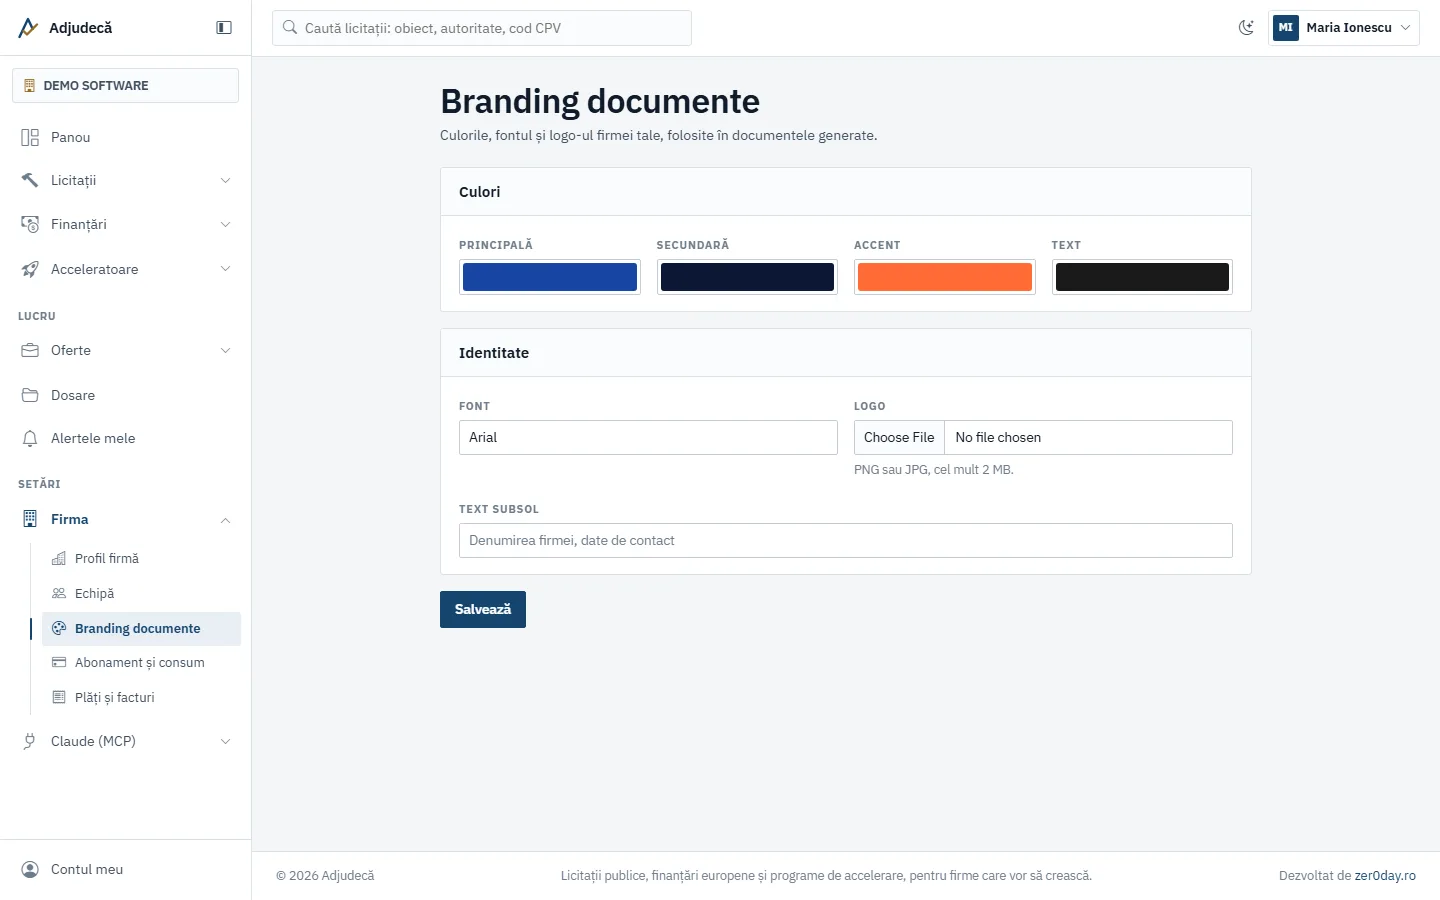Image resolution: width=1440 pixels, height=900 pixels.
Task: Expand the Licitații submenu chevron
Action: click(x=225, y=181)
